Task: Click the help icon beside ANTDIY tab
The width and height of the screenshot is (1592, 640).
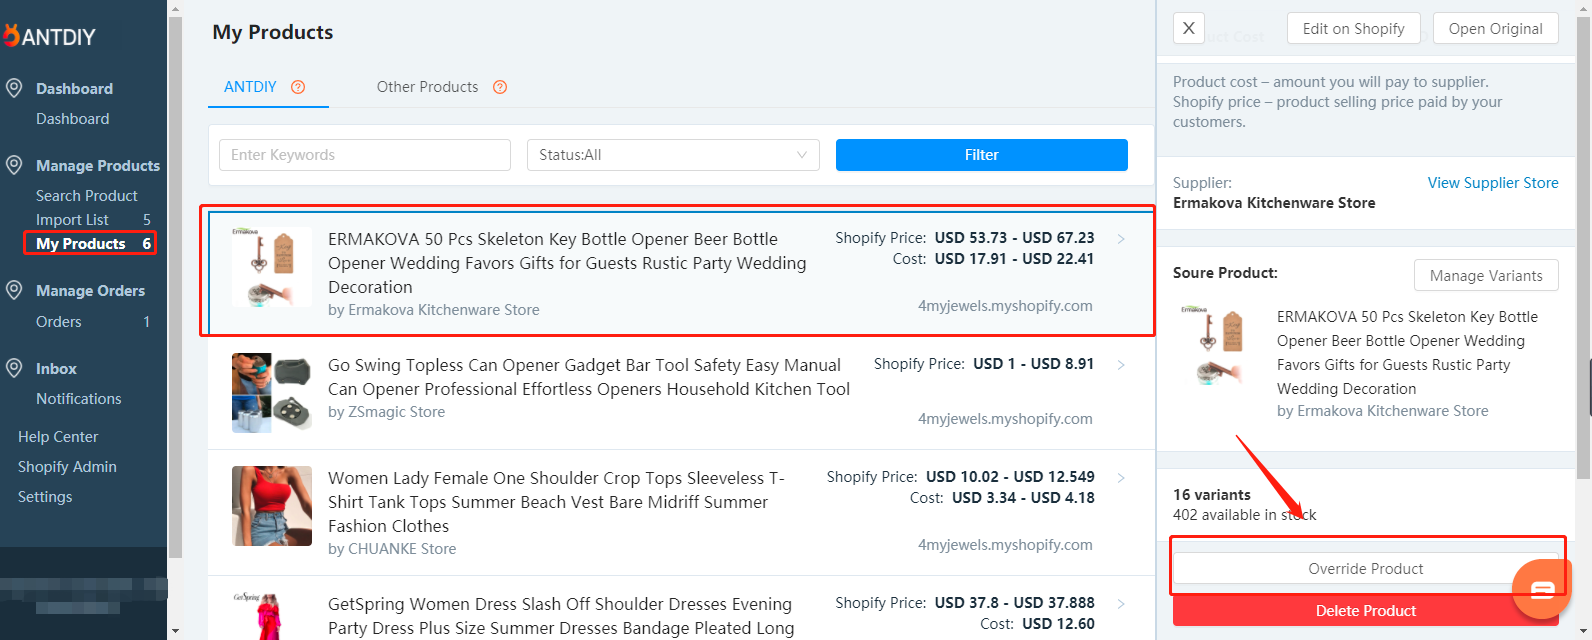Action: click(x=298, y=87)
